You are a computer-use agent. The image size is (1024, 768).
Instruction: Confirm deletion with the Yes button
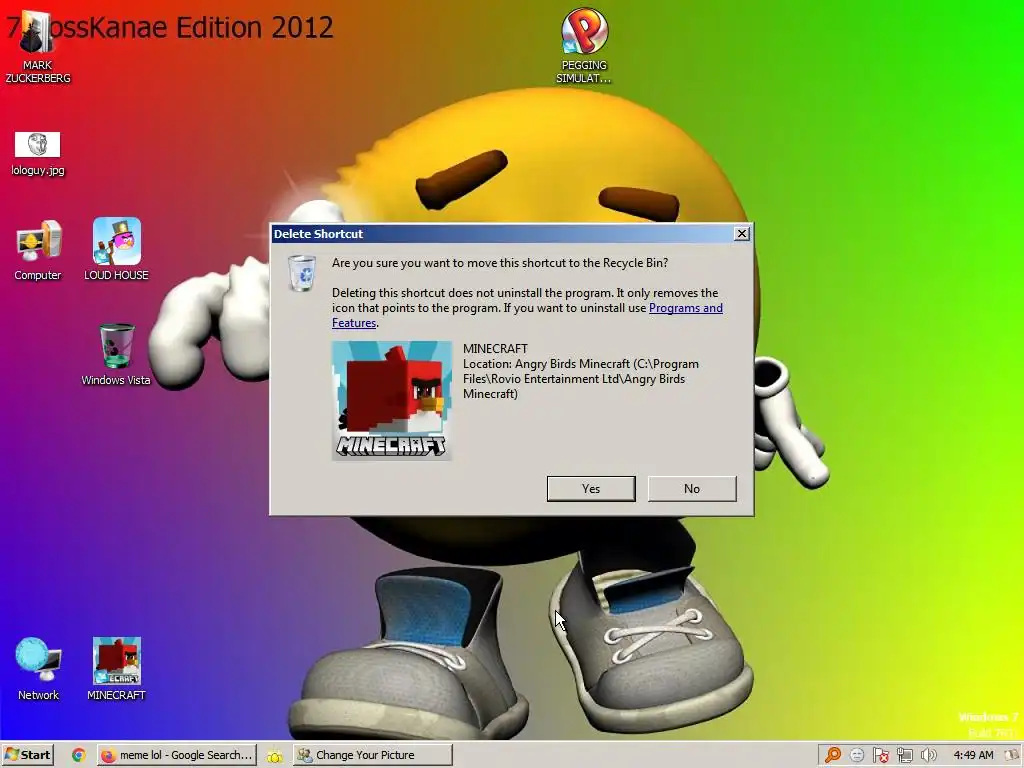590,488
